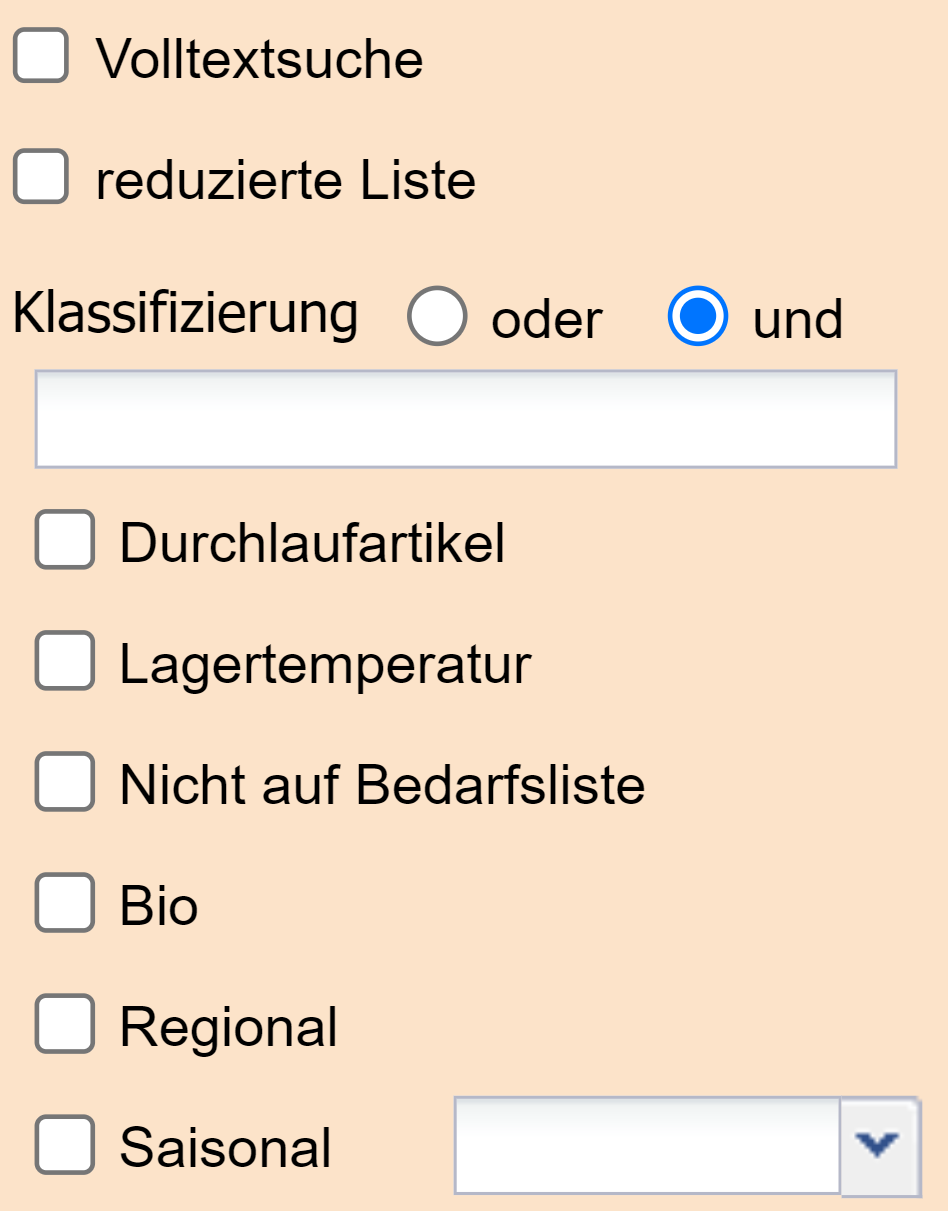Image resolution: width=948 pixels, height=1211 pixels.
Task: Click the 'reduzierte Liste' label text
Action: (285, 180)
